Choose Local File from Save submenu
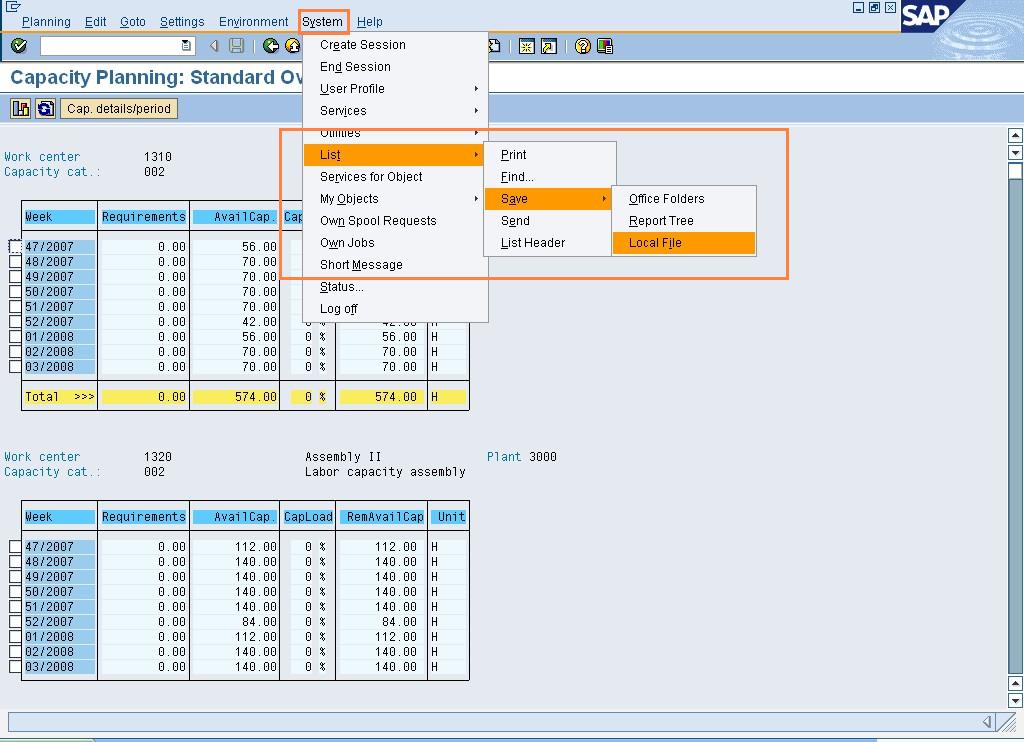 (655, 243)
